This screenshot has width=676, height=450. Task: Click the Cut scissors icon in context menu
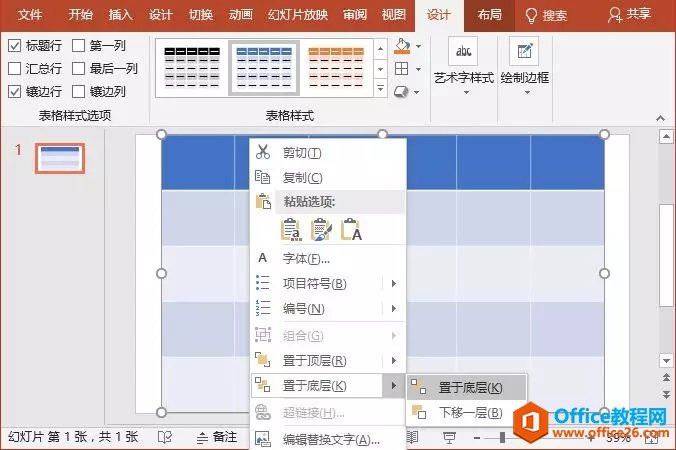coord(263,152)
